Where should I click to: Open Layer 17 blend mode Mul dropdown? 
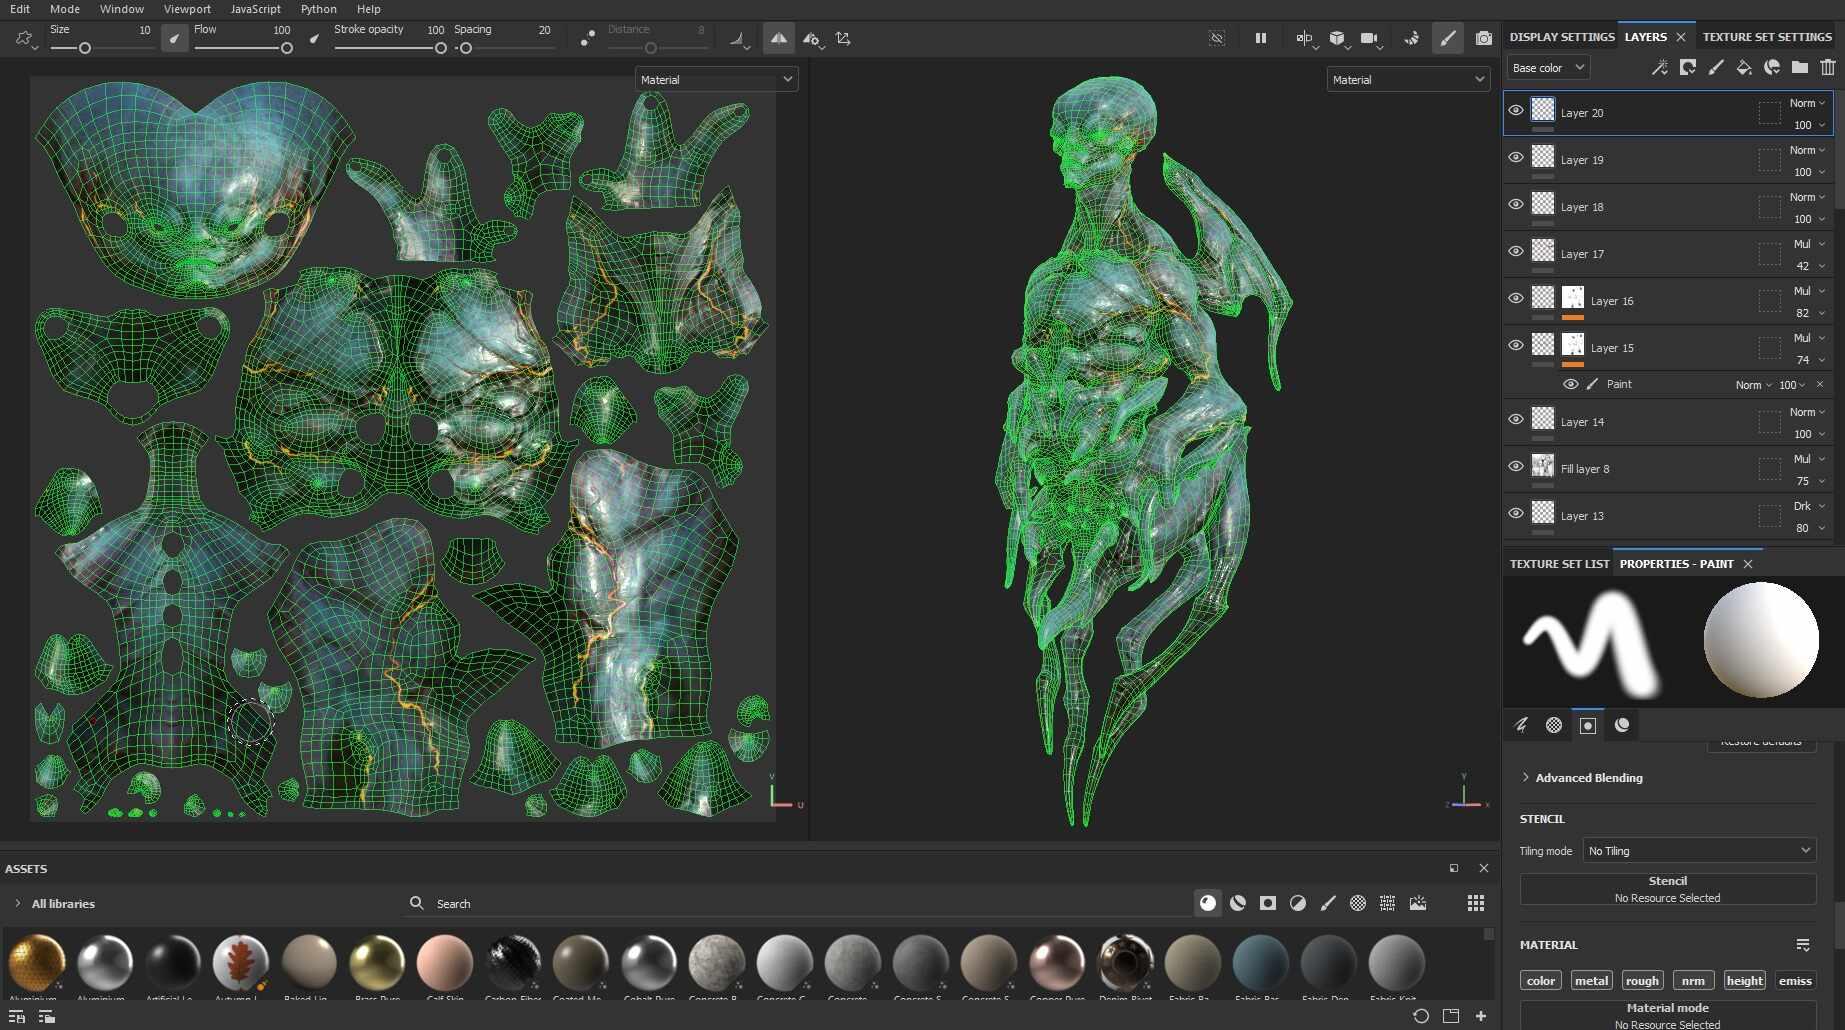(1808, 244)
